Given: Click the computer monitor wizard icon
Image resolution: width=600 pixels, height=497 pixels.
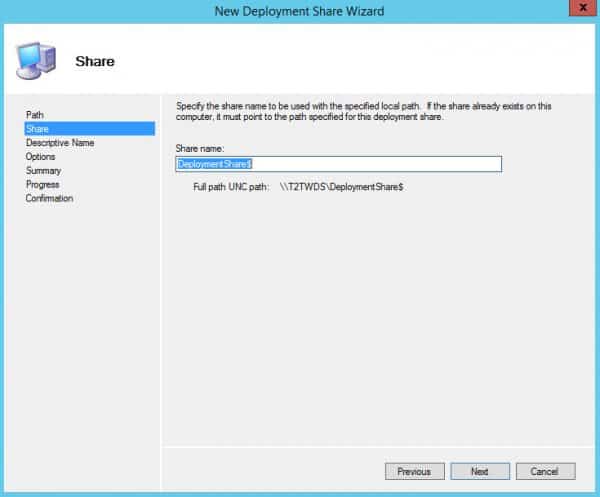Looking at the screenshot, I should (36, 60).
